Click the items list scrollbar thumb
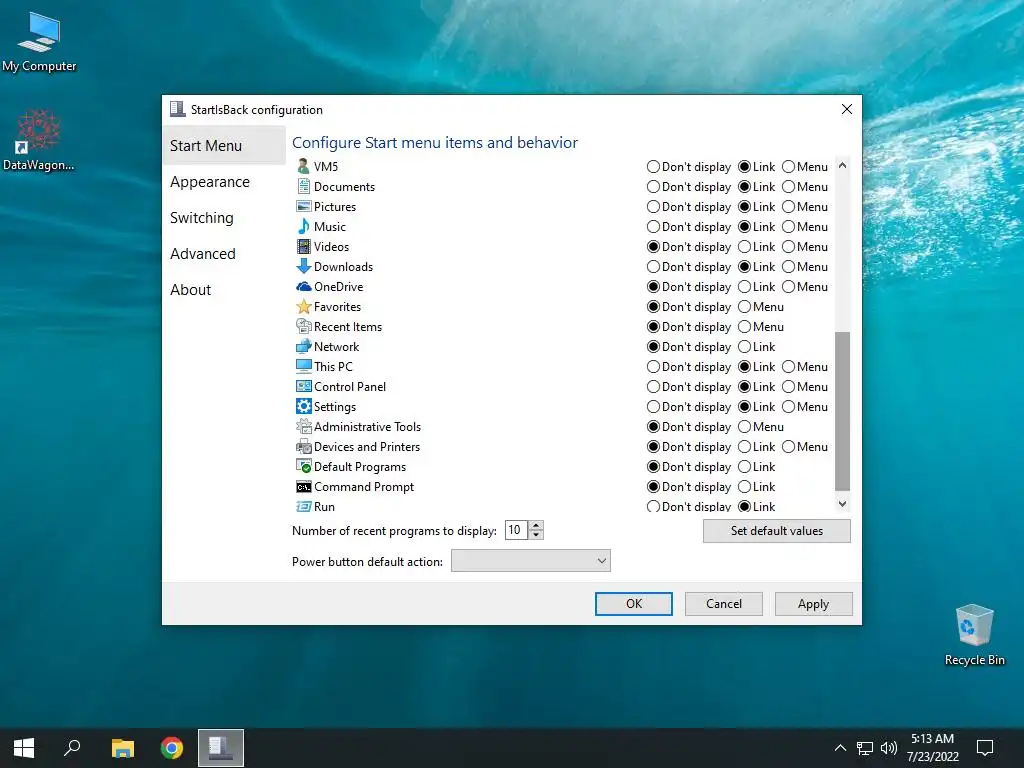The image size is (1024, 768). point(842,411)
